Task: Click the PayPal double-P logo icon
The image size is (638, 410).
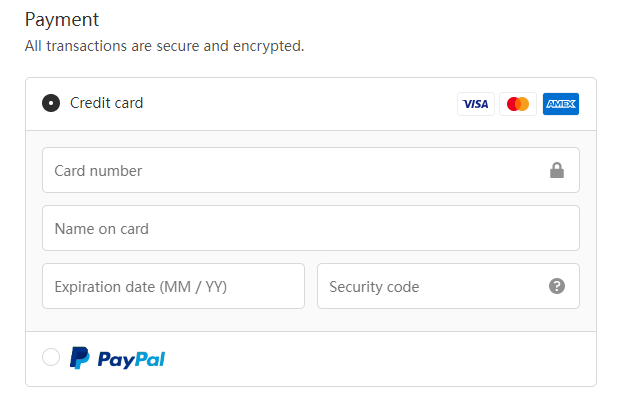Action: tap(80, 358)
